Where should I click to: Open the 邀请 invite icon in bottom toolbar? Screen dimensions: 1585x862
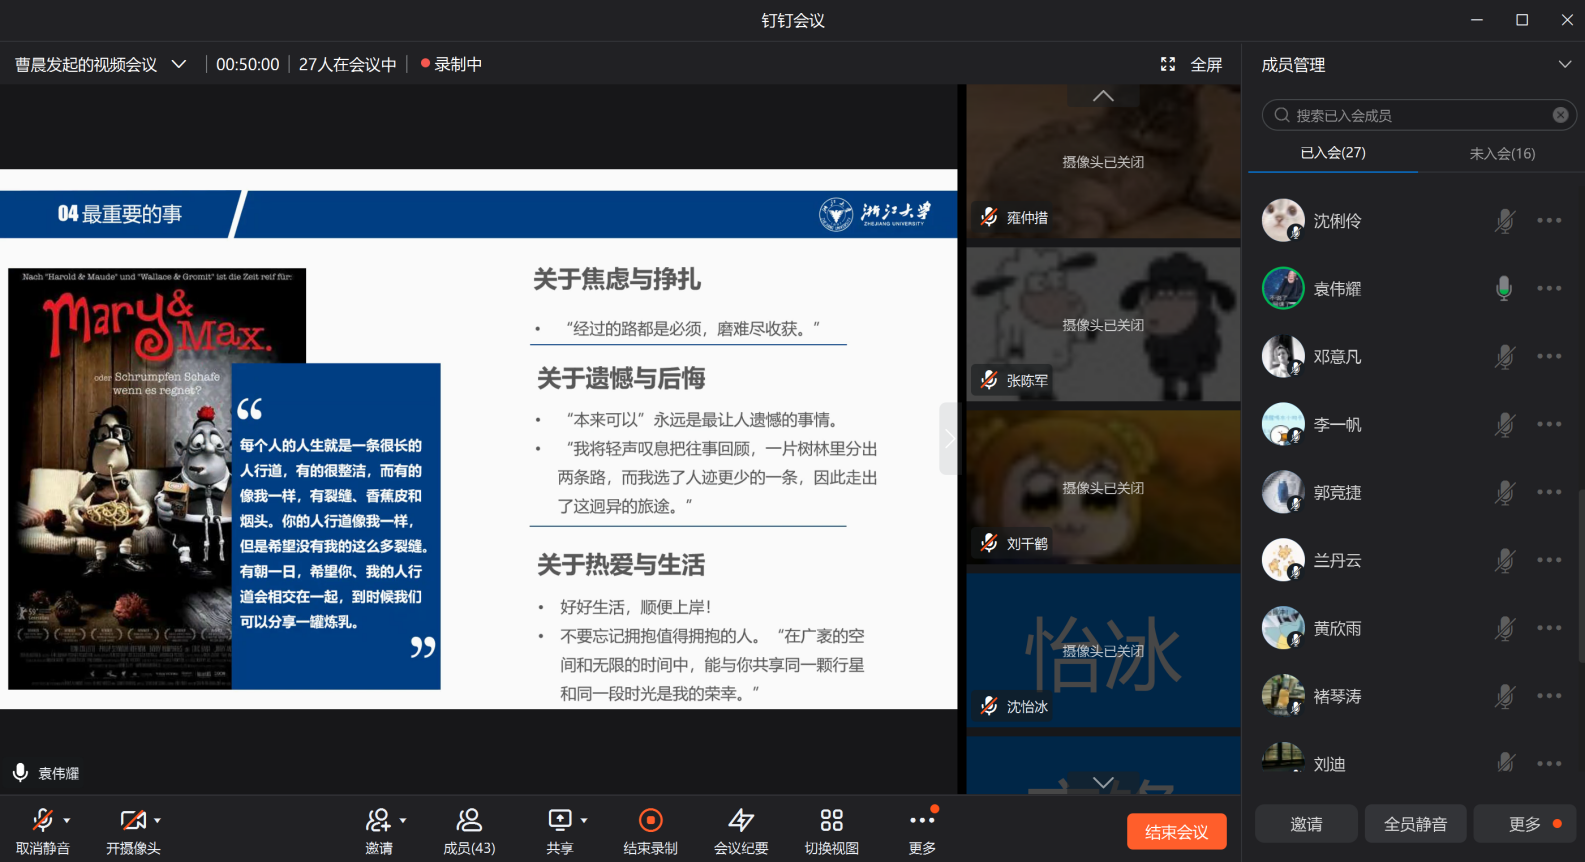(x=378, y=820)
